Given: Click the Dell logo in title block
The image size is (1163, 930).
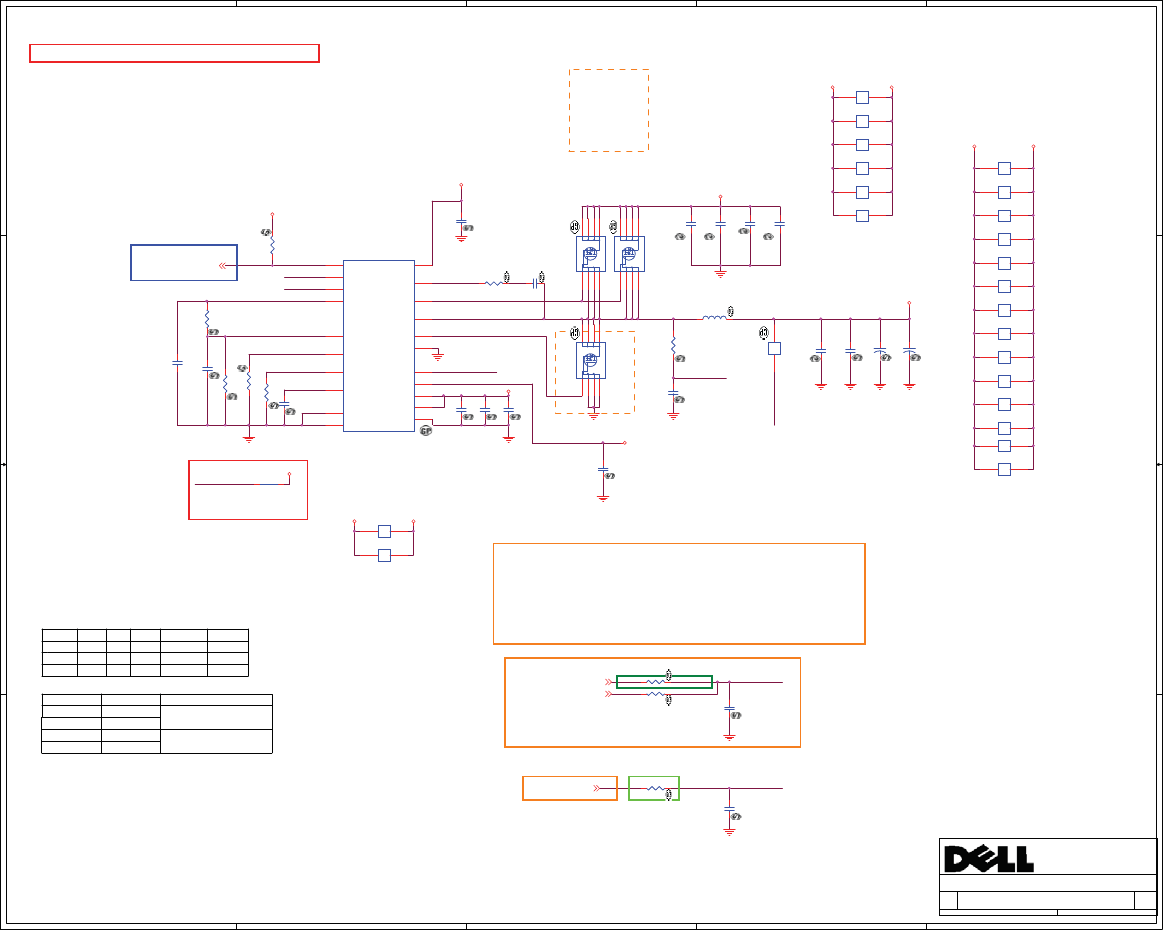Looking at the screenshot, I should [x=989, y=859].
